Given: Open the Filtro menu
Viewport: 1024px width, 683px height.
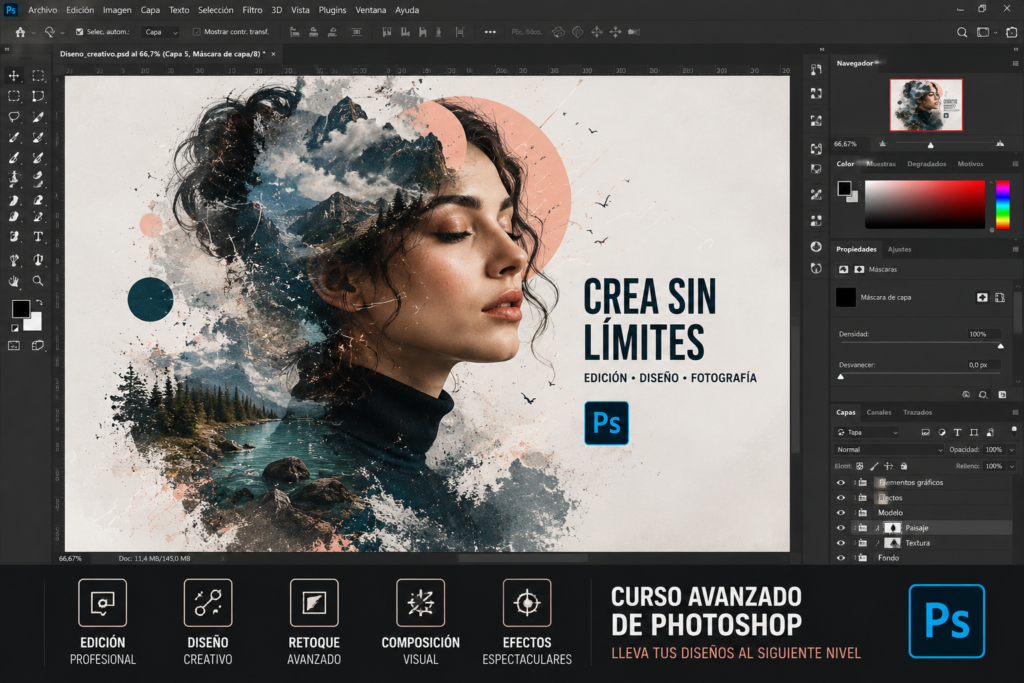Looking at the screenshot, I should (252, 10).
